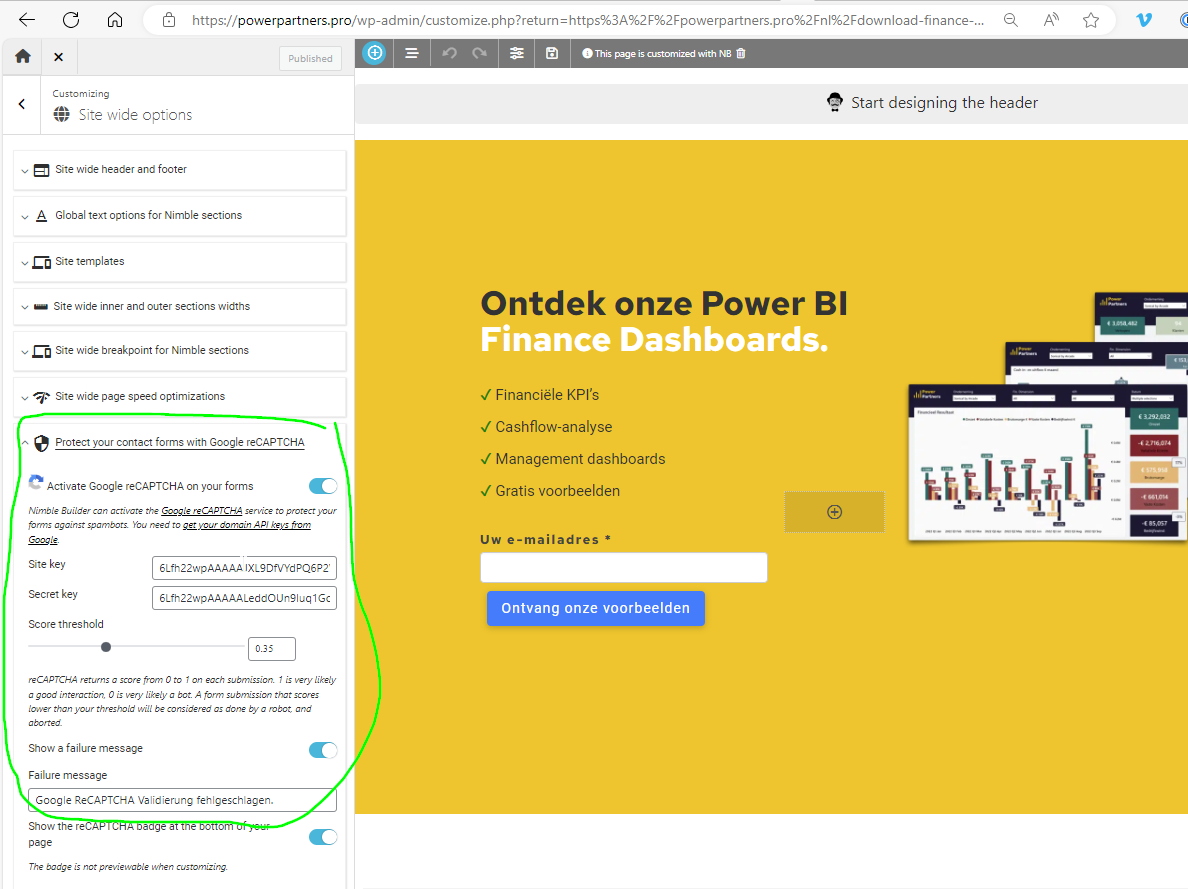
Task: Click the info icon beside customized notice
Action: (587, 53)
